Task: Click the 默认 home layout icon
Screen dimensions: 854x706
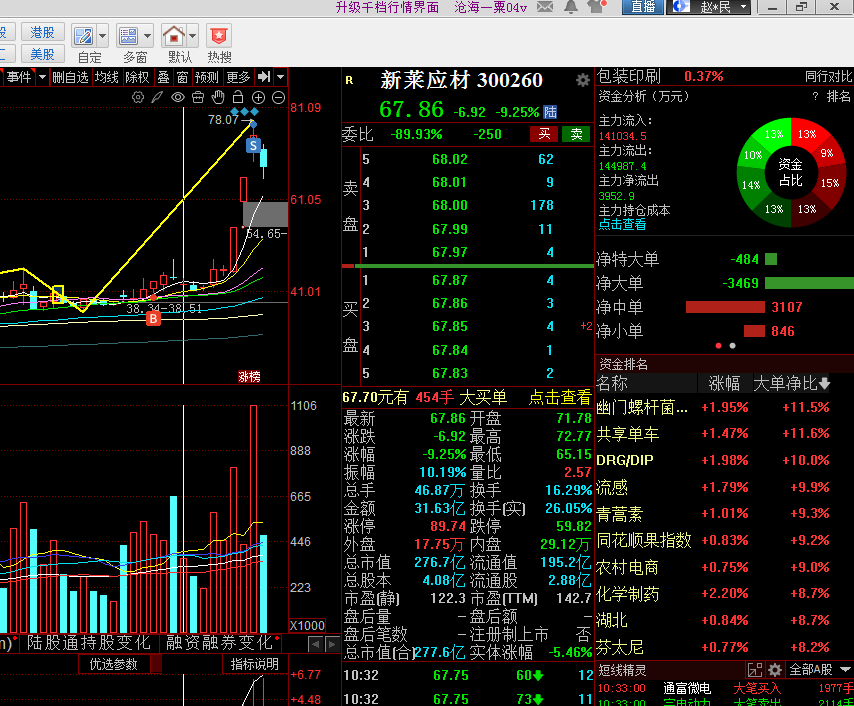Action: tap(174, 36)
